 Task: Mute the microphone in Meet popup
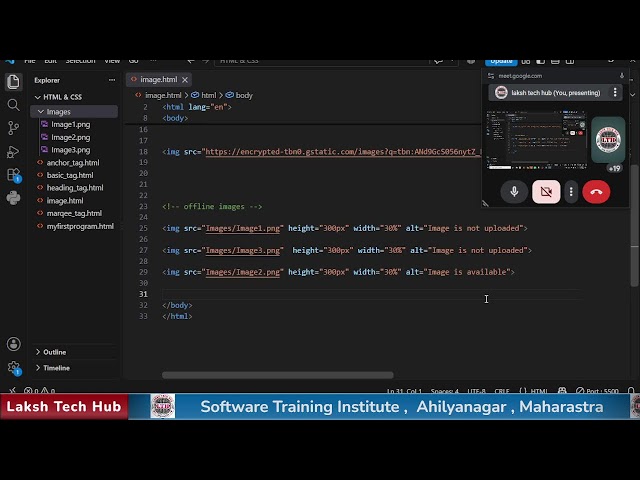[514, 191]
